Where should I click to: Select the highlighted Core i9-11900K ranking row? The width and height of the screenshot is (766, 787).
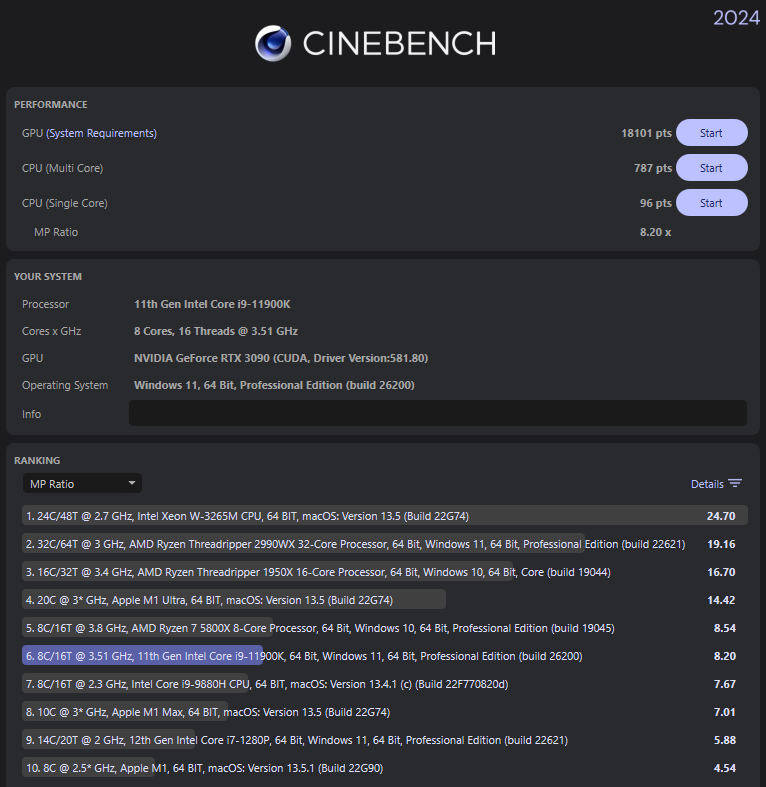[x=385, y=655]
